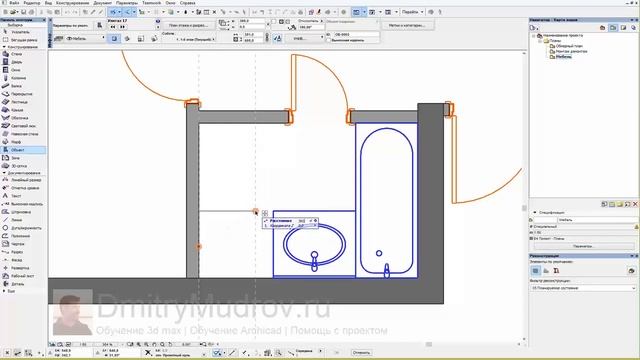Viewport: 640px width, 360px height.
Task: Collapse the project root node in Navigator
Action: [533, 36]
